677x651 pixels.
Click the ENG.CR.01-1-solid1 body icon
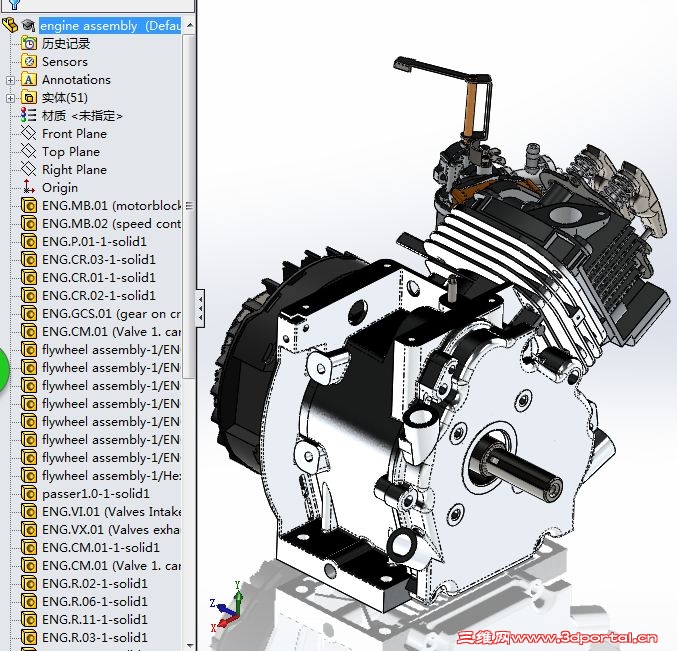click(x=29, y=277)
